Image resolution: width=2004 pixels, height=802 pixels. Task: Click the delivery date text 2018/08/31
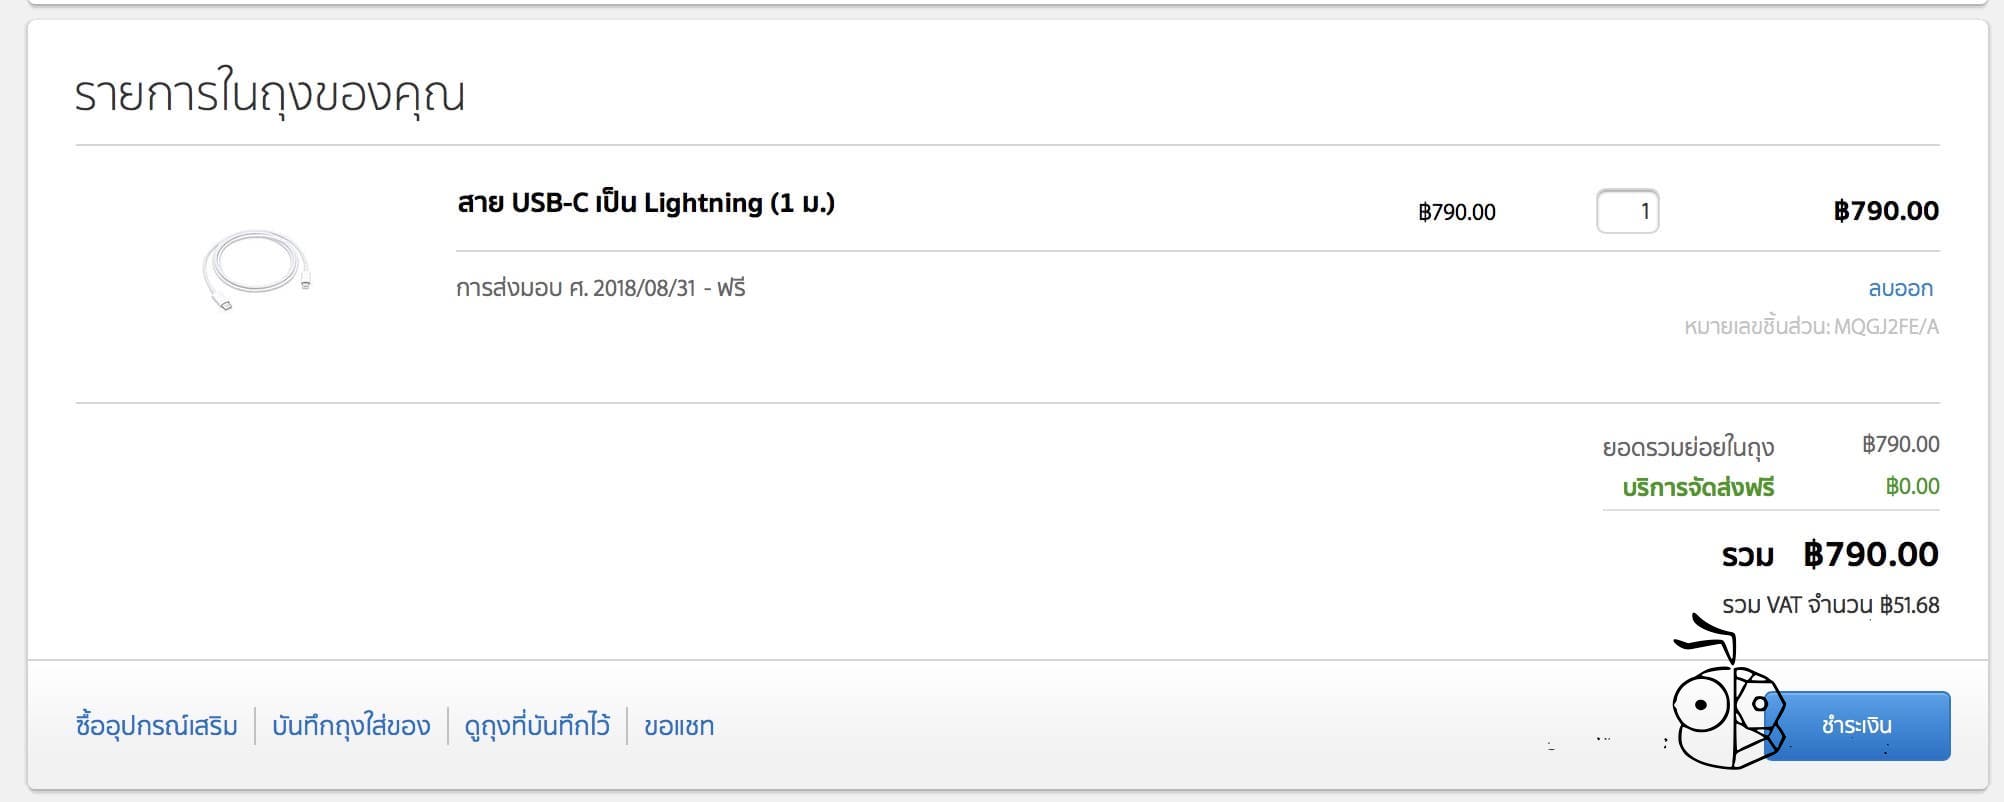(644, 289)
